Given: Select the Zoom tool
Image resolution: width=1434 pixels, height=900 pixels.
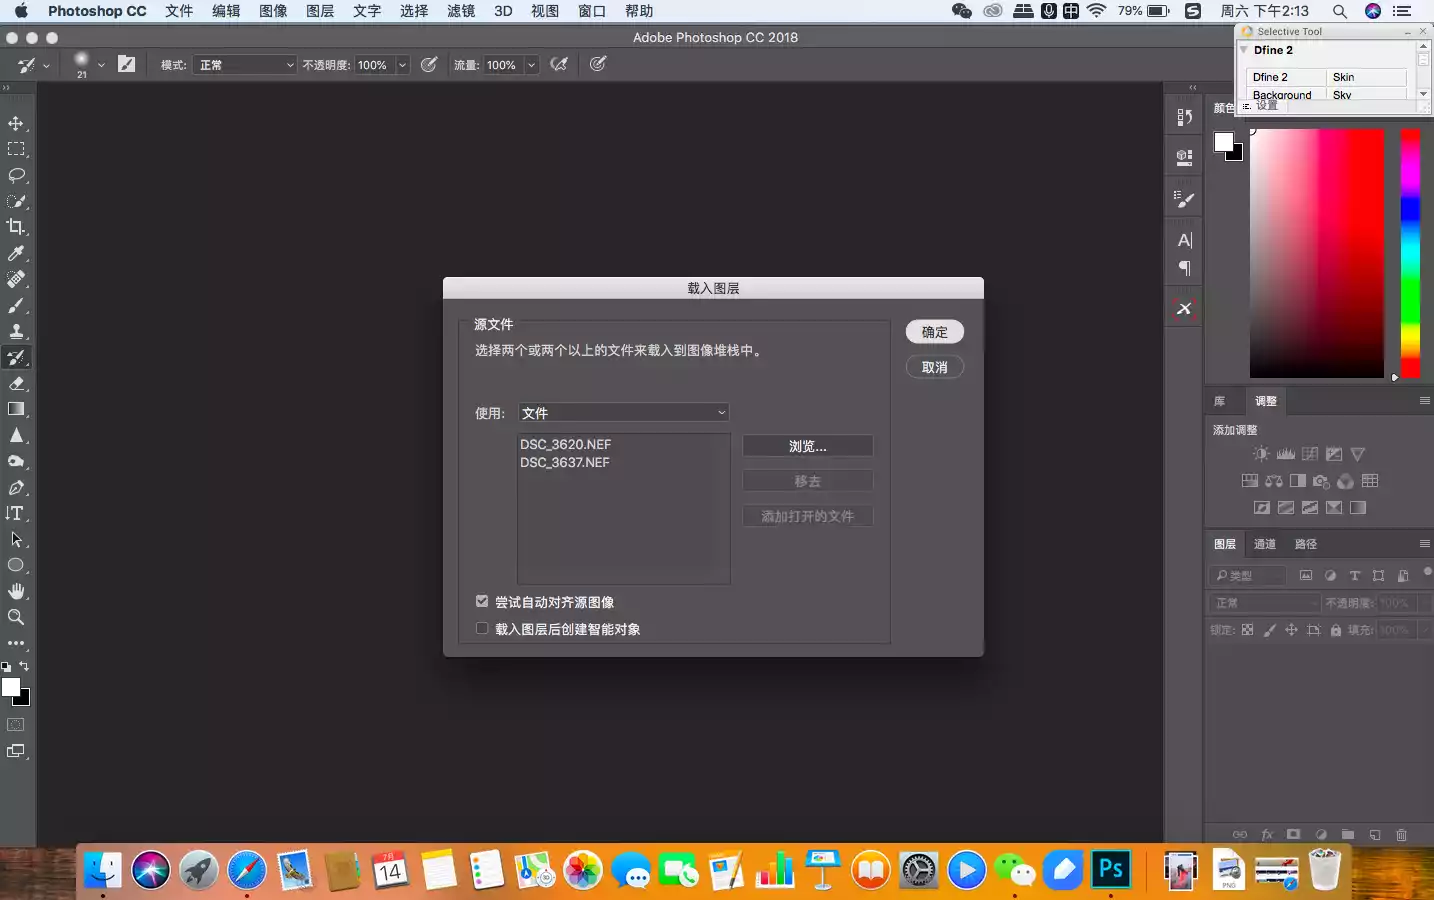Looking at the screenshot, I should coord(16,617).
